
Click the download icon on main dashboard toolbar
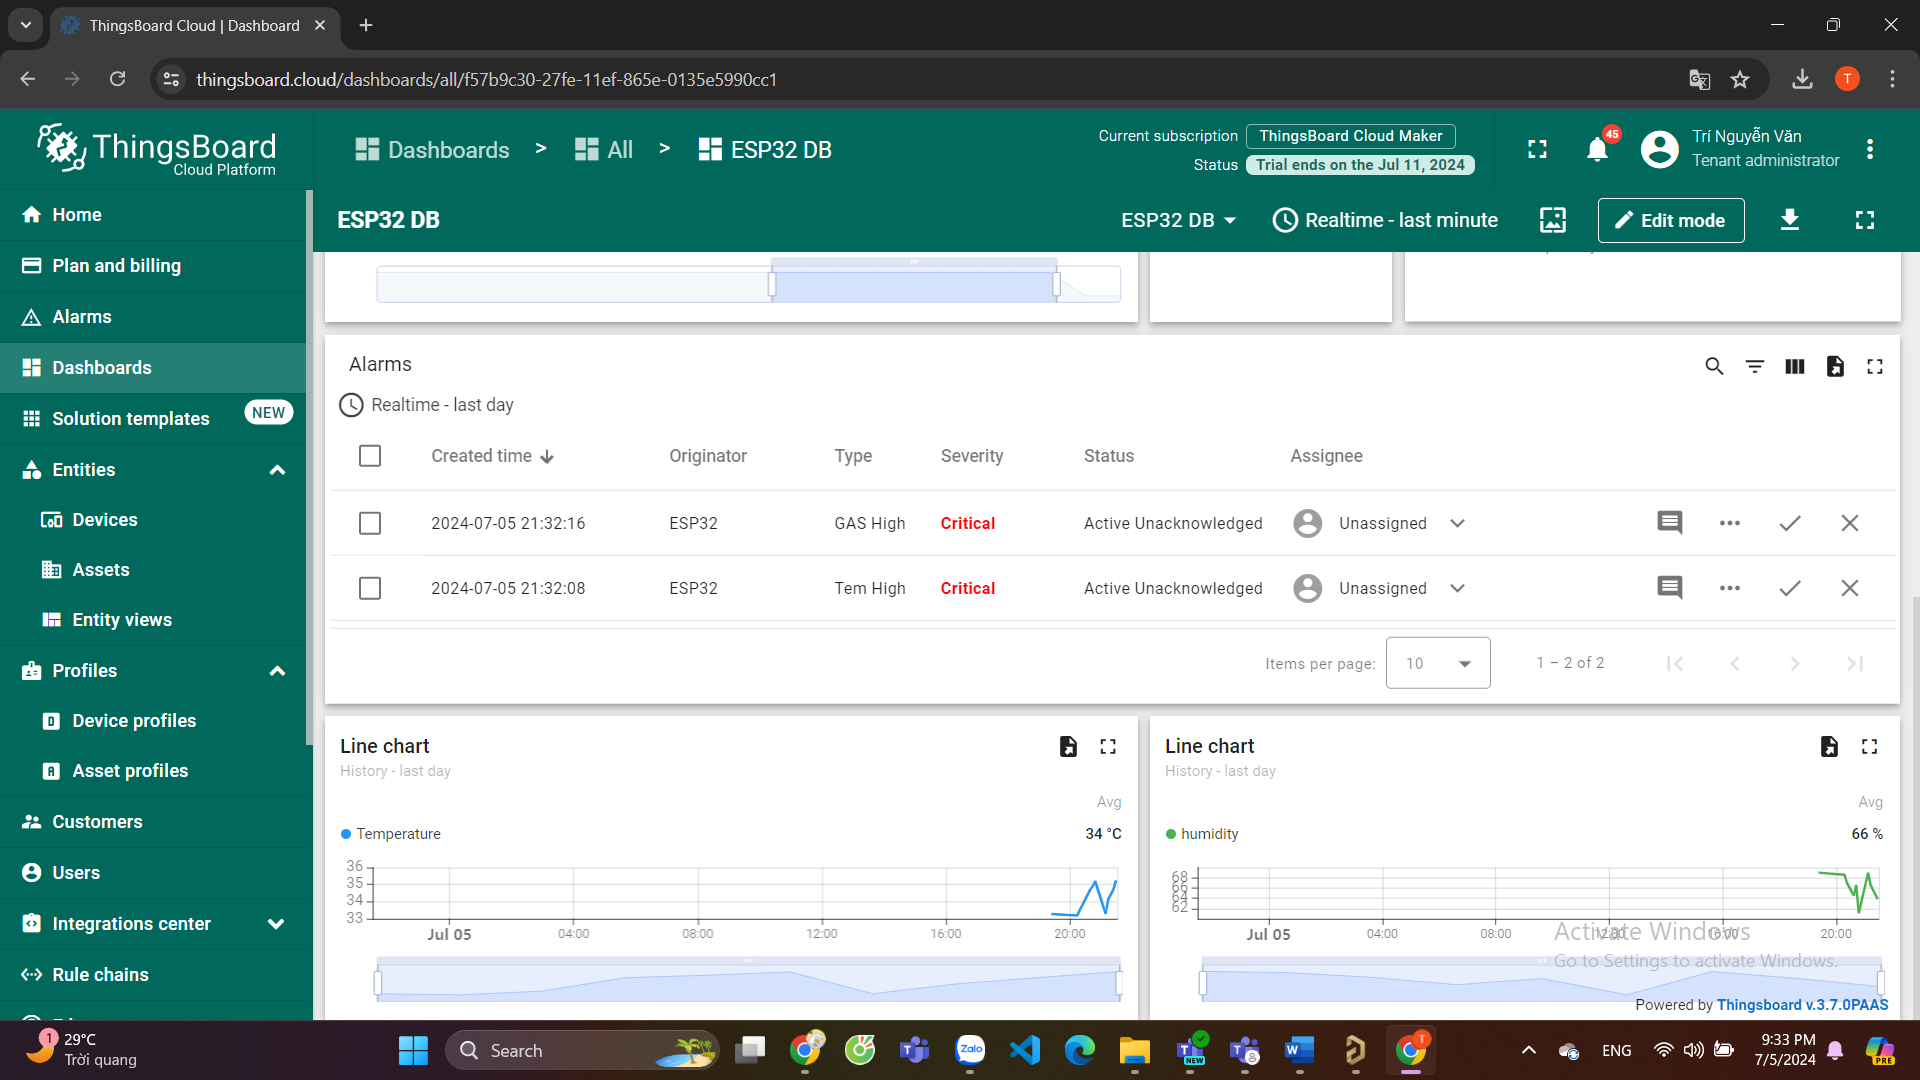click(x=1788, y=220)
